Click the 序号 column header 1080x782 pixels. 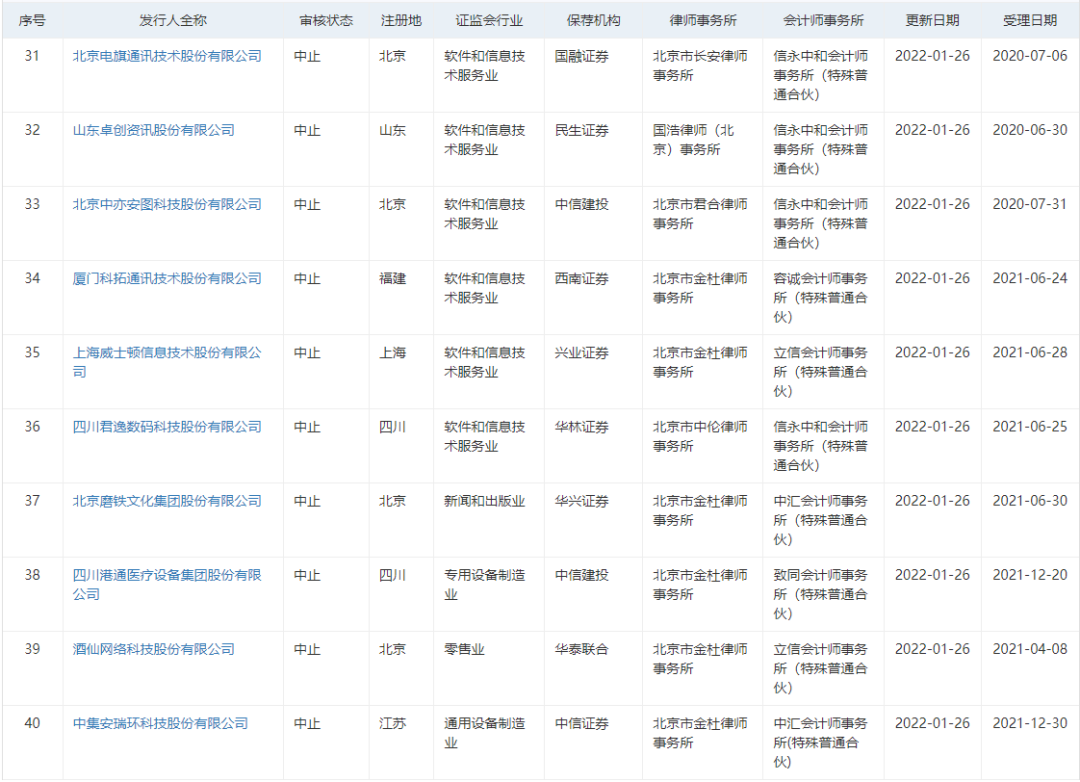pyautogui.click(x=32, y=21)
